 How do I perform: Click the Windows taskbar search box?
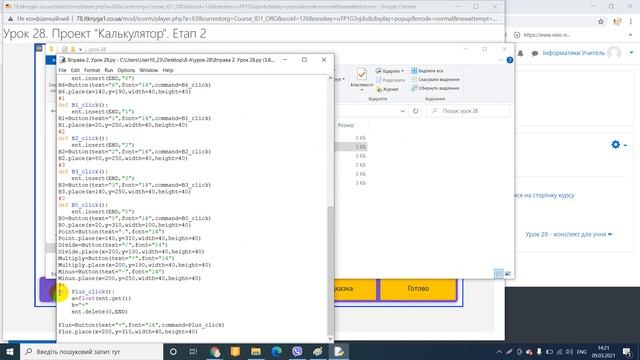[92, 351]
